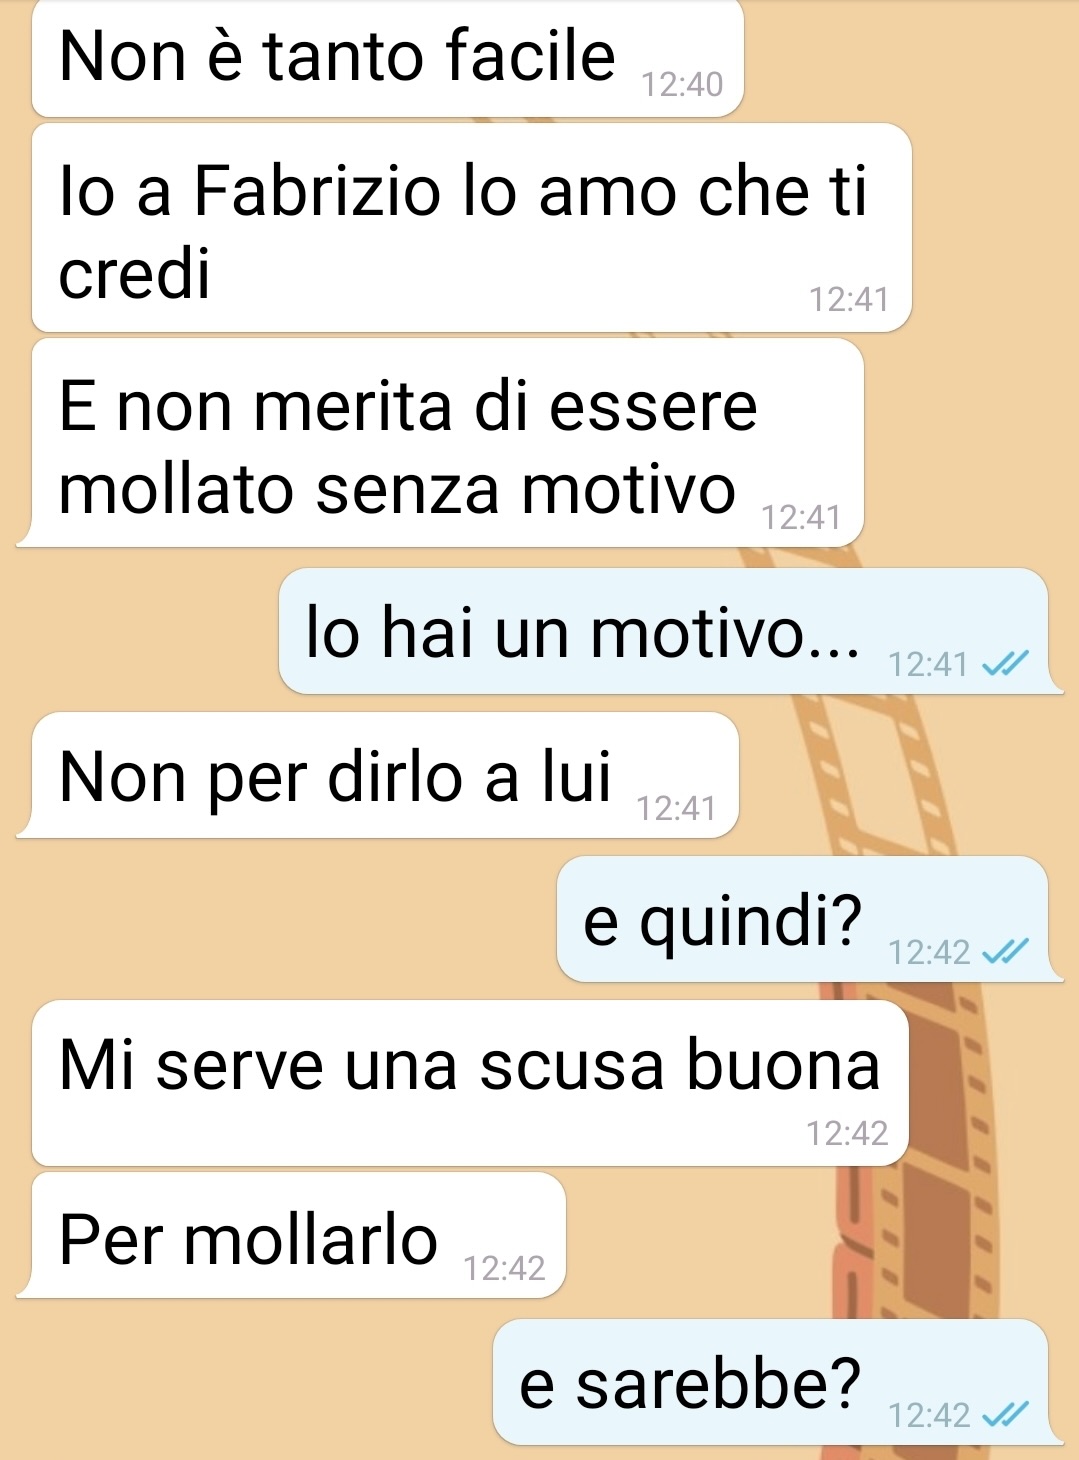Tap the sent message "Io hai un motivo..."
1079x1460 pixels.
(x=664, y=631)
